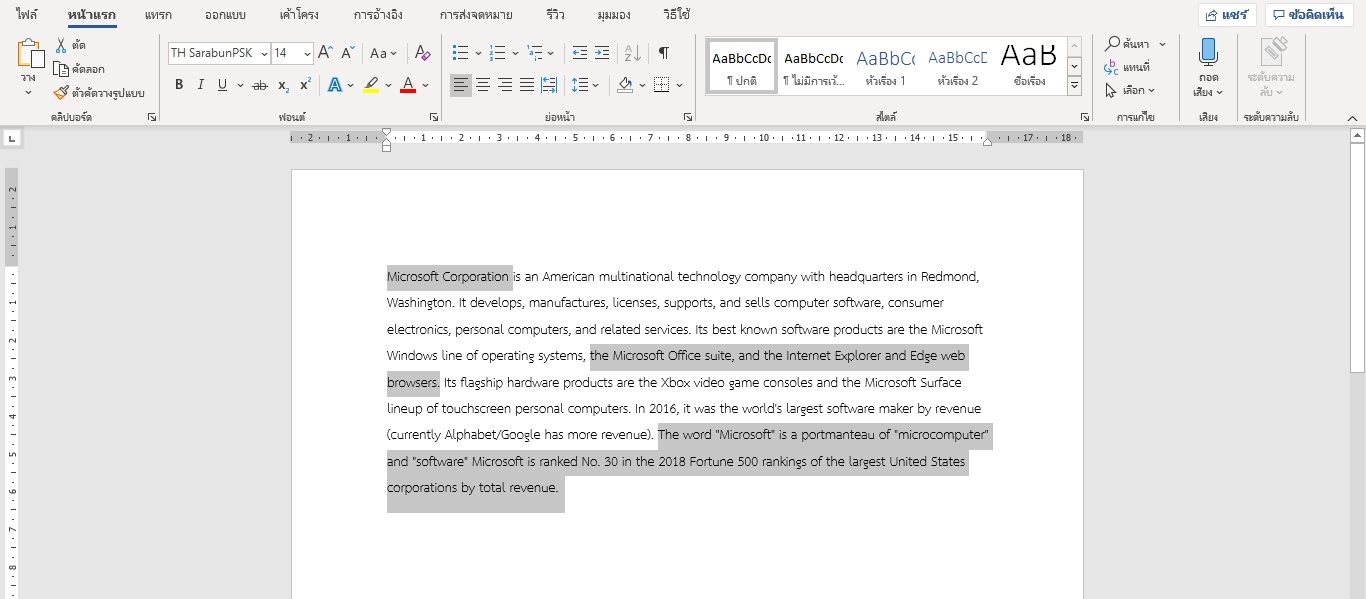Screen dimensions: 1366x599
Task: Center align the paragraph
Action: 482,85
